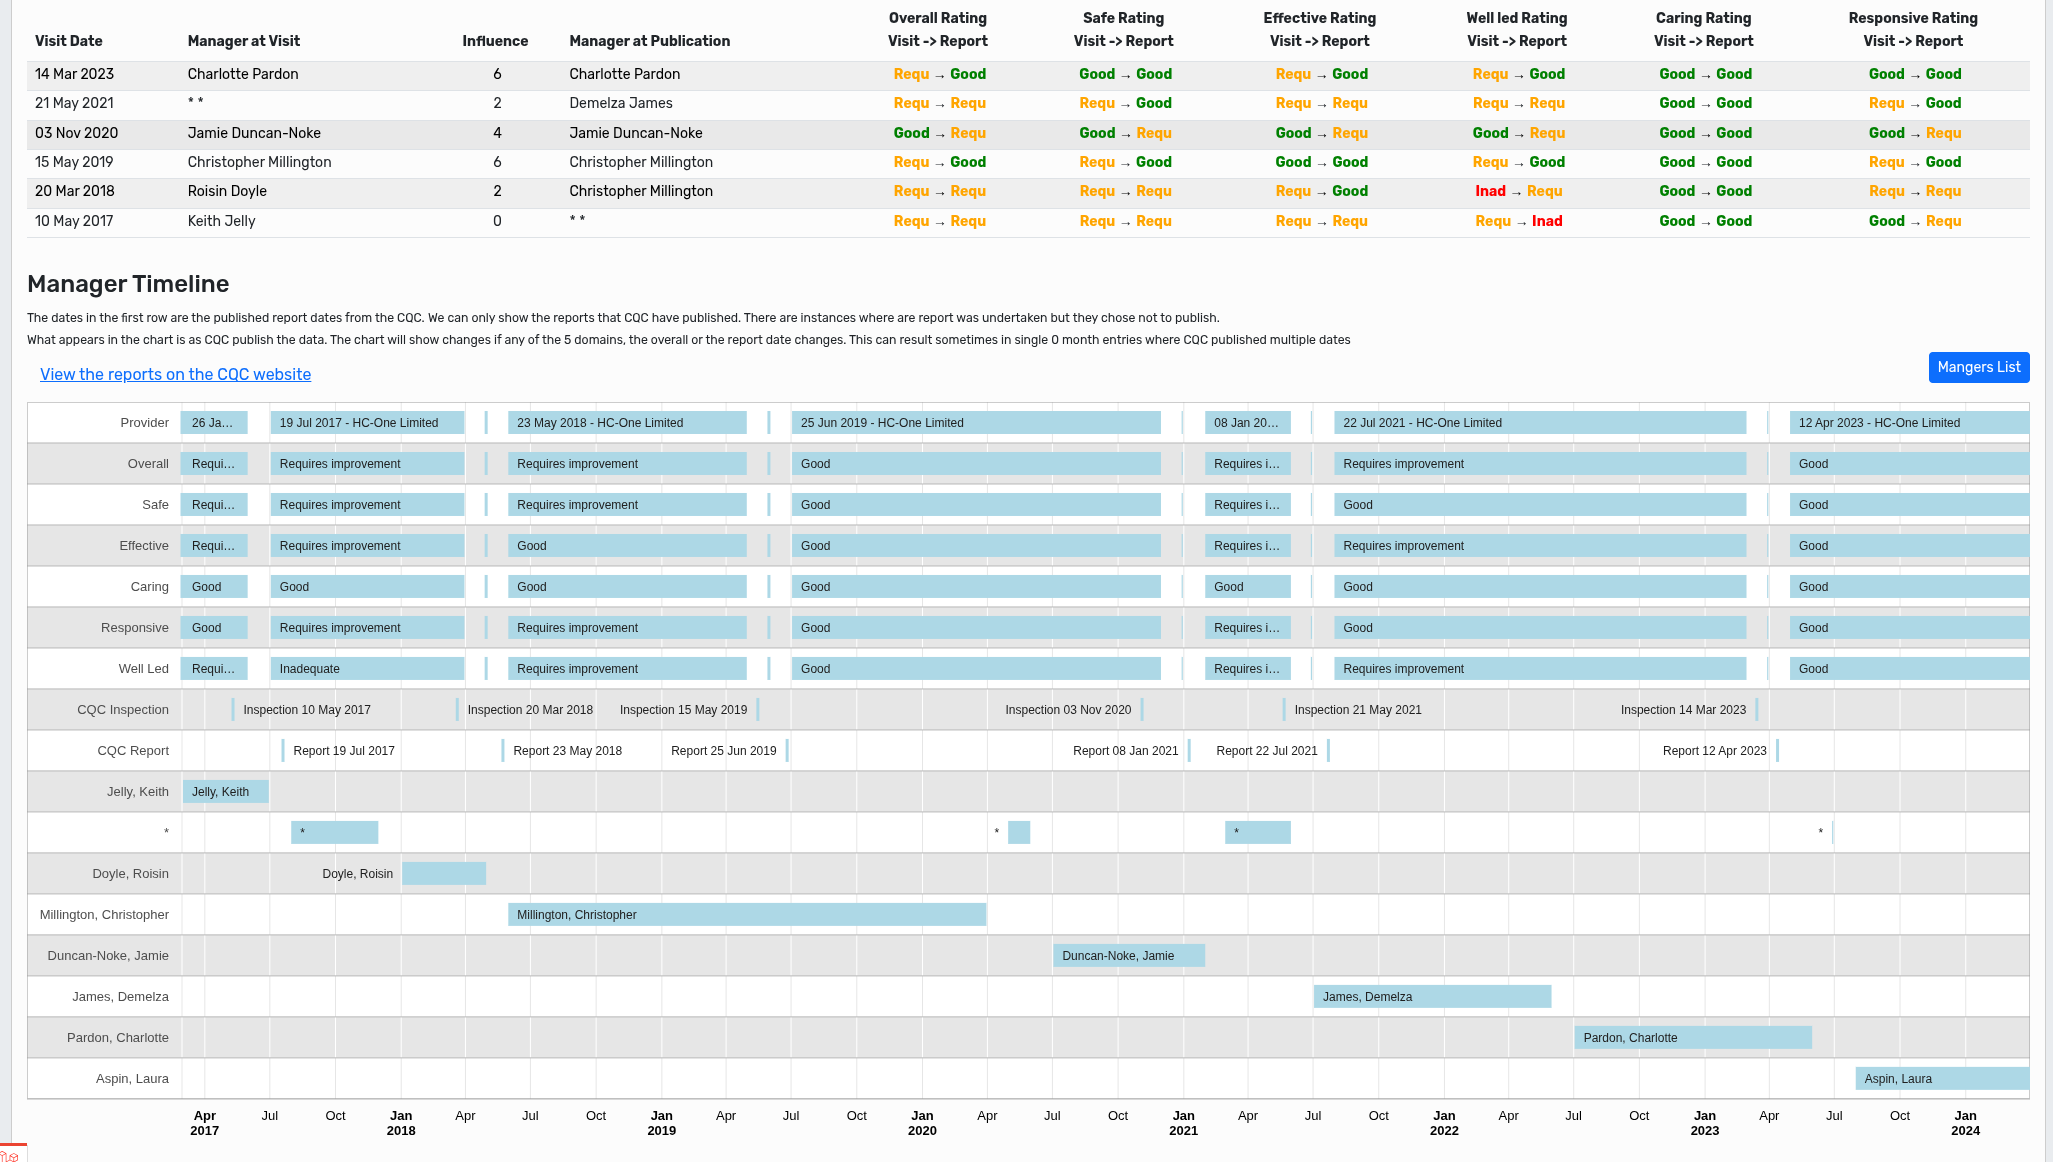Select the Aspin, Laura timeline bar
The height and width of the screenshot is (1162, 2053).
[1941, 1079]
